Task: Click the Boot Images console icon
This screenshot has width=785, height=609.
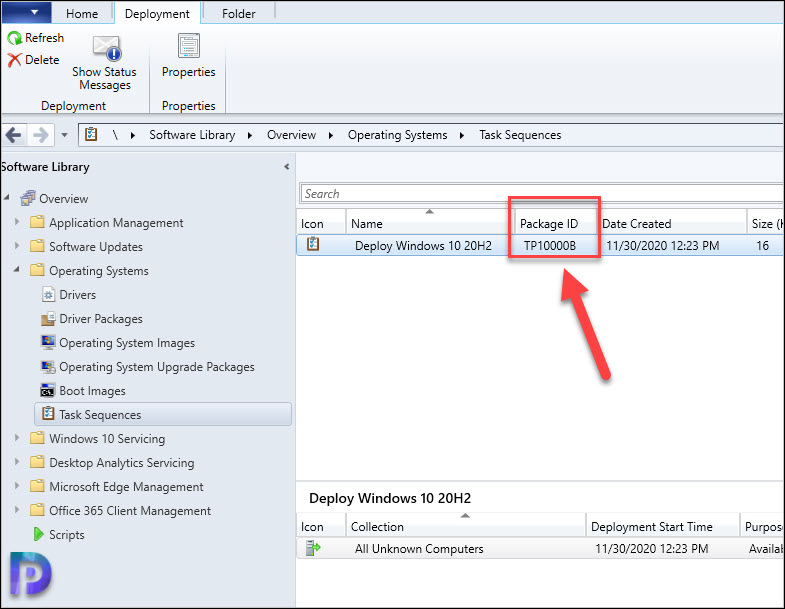Action: [48, 390]
